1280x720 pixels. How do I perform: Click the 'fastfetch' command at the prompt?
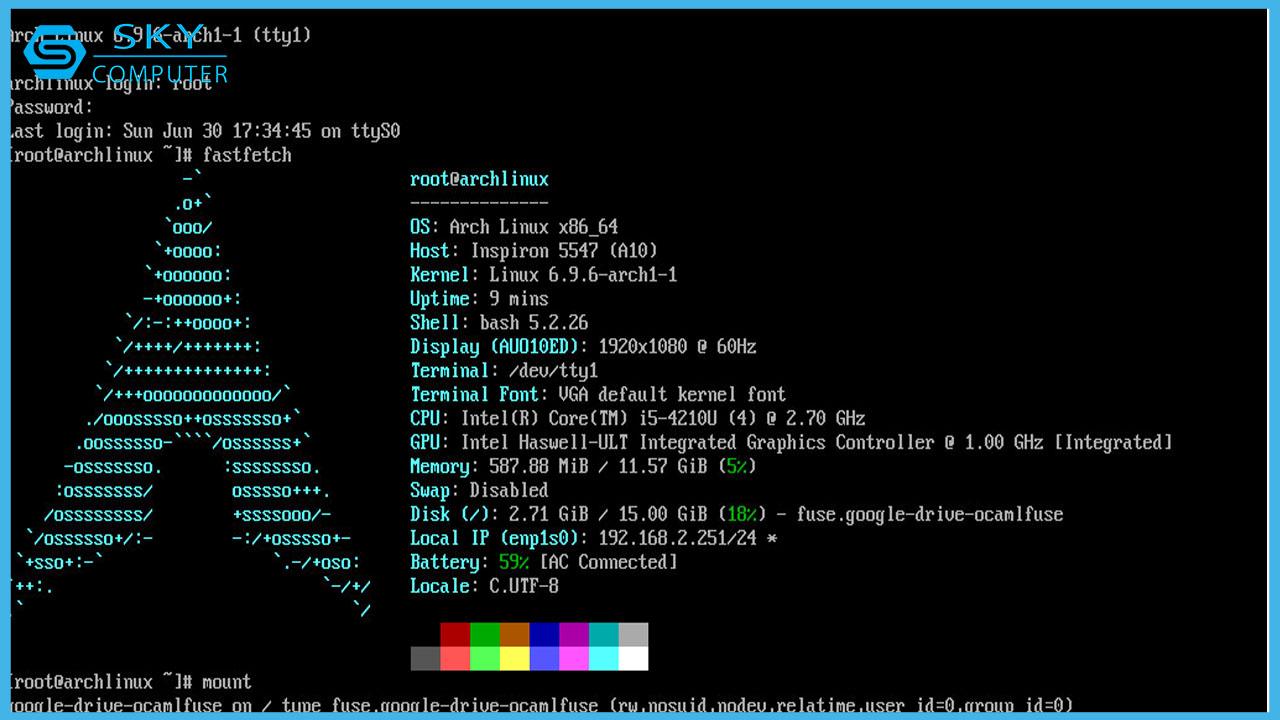click(x=247, y=156)
